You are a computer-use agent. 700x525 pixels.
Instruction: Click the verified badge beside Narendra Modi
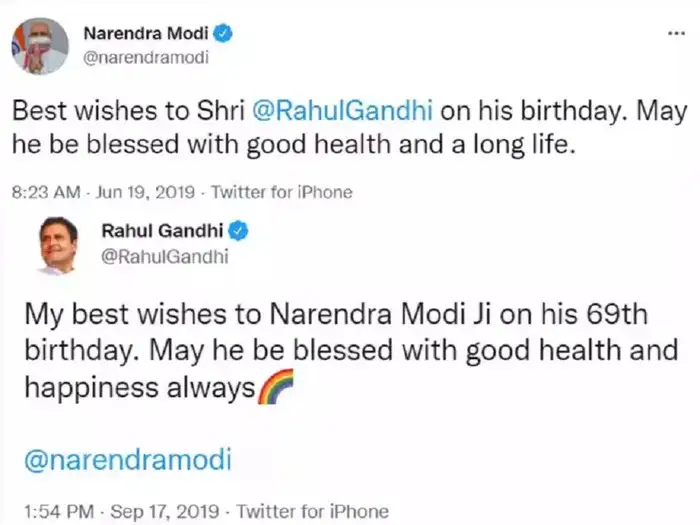(x=225, y=34)
